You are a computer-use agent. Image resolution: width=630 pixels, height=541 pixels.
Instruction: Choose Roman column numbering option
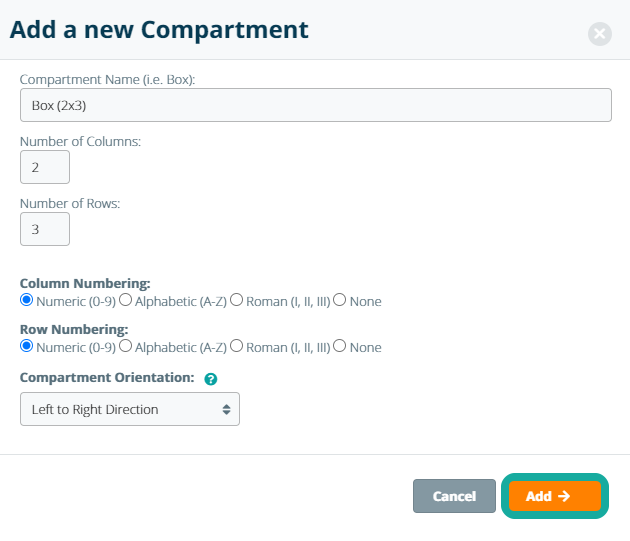pyautogui.click(x=237, y=300)
